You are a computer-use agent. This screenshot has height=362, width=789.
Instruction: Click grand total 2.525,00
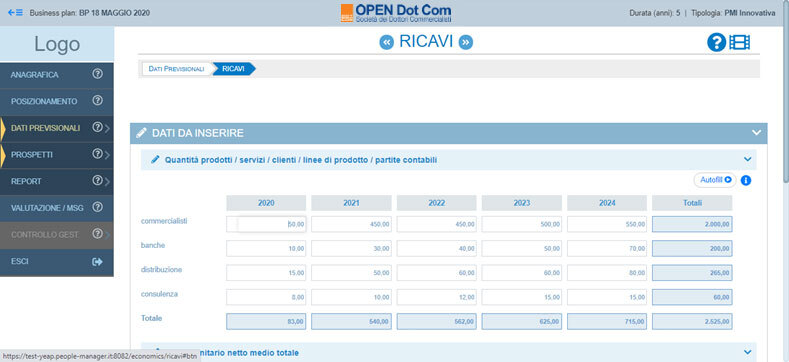click(x=692, y=321)
